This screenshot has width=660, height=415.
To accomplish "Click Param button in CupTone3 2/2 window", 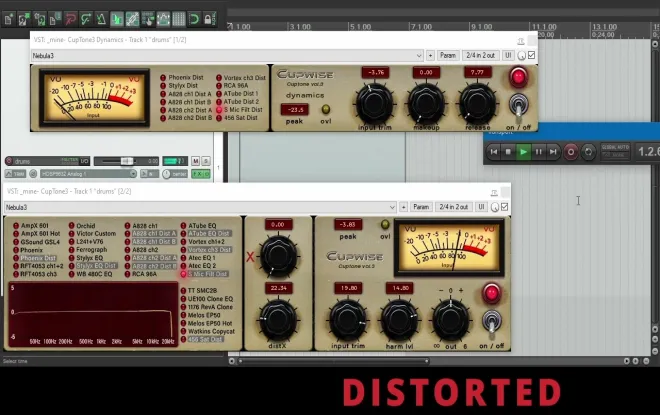I will coord(421,207).
